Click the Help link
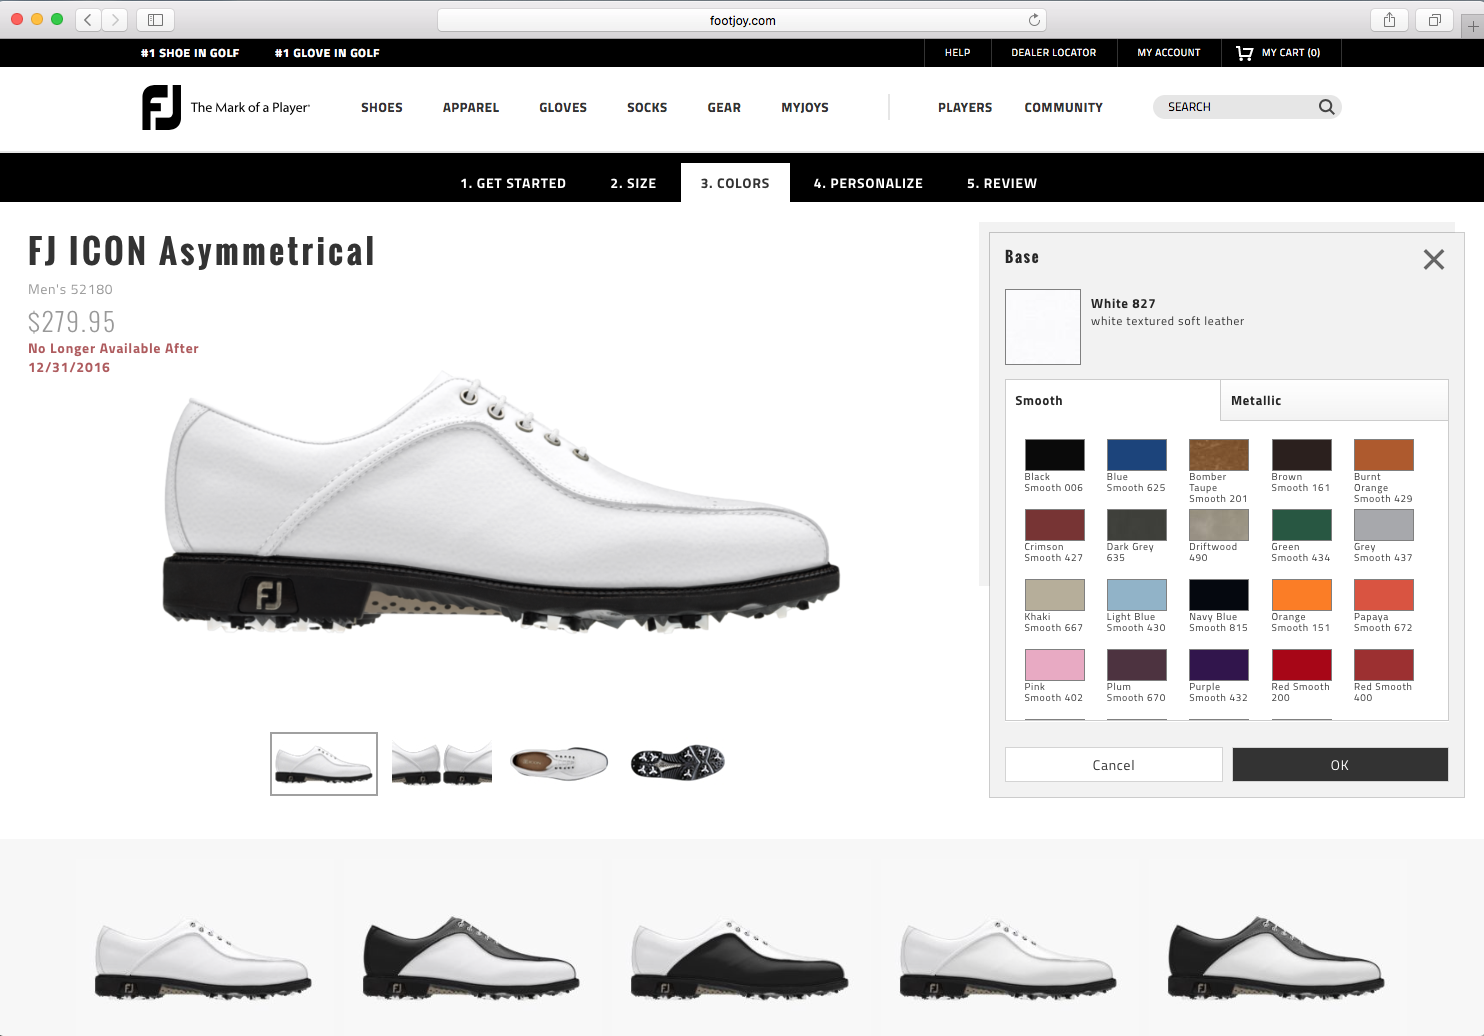1484x1036 pixels. coord(957,53)
